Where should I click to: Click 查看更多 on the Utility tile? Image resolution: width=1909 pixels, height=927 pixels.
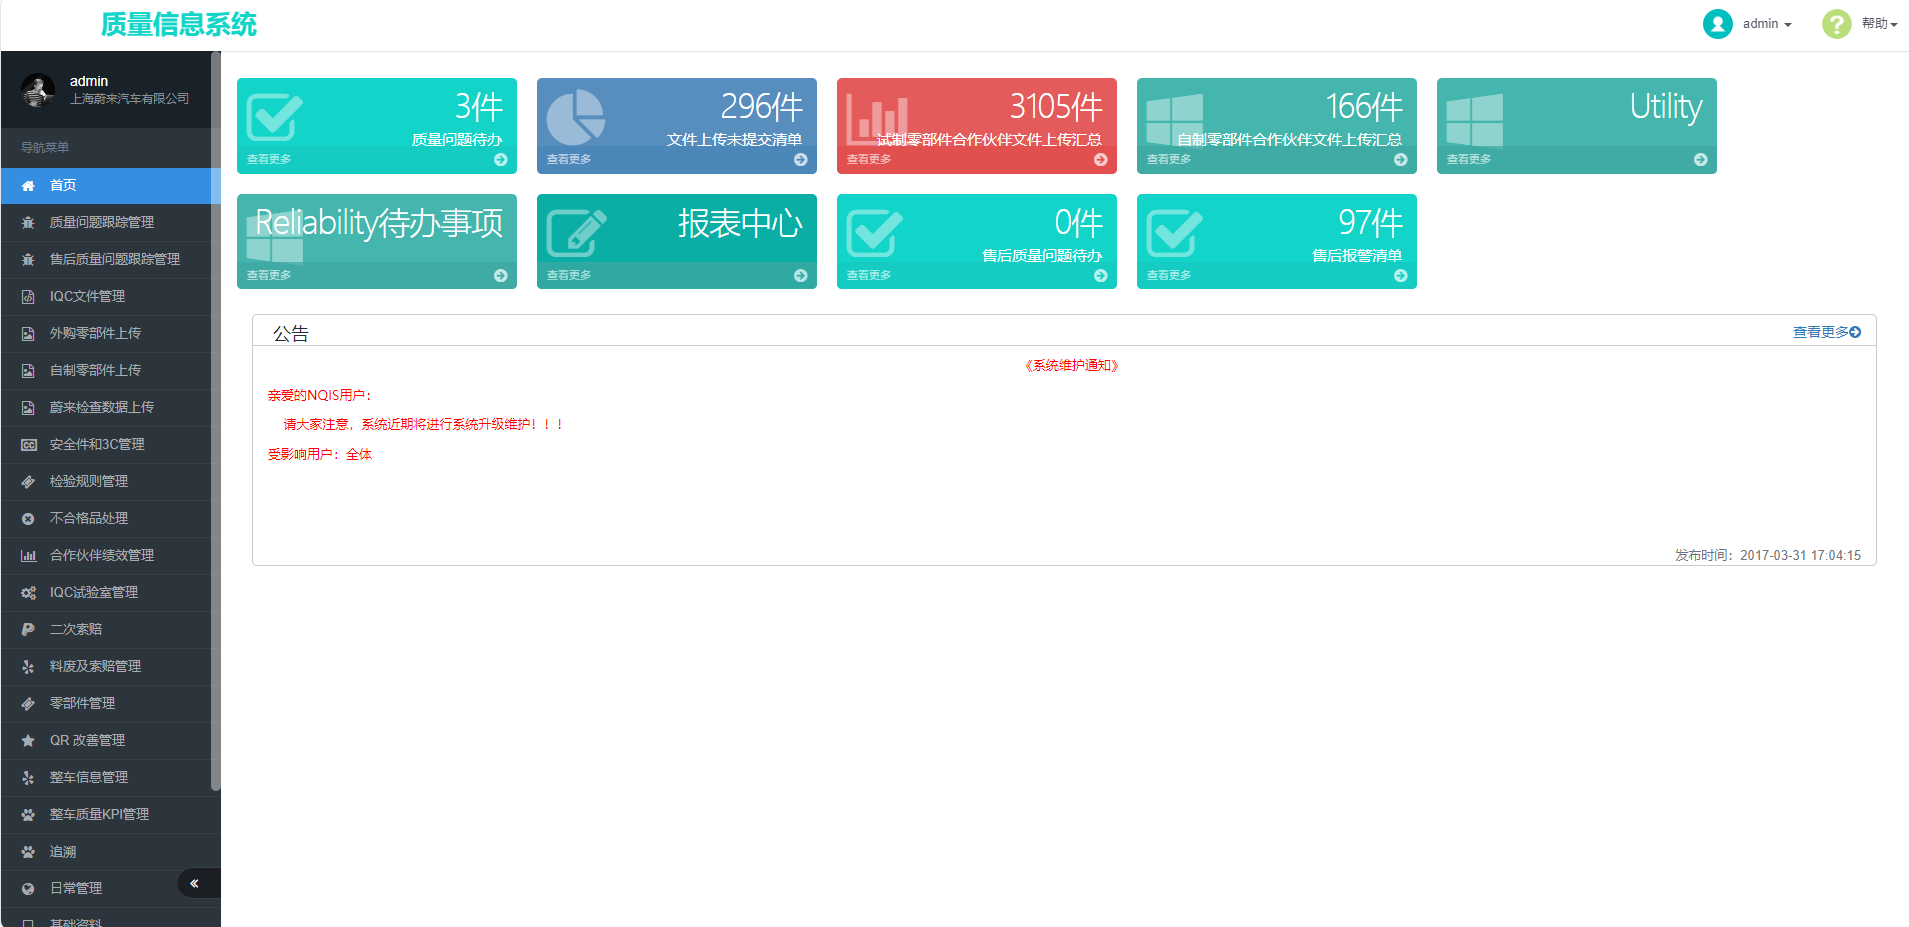(1468, 158)
